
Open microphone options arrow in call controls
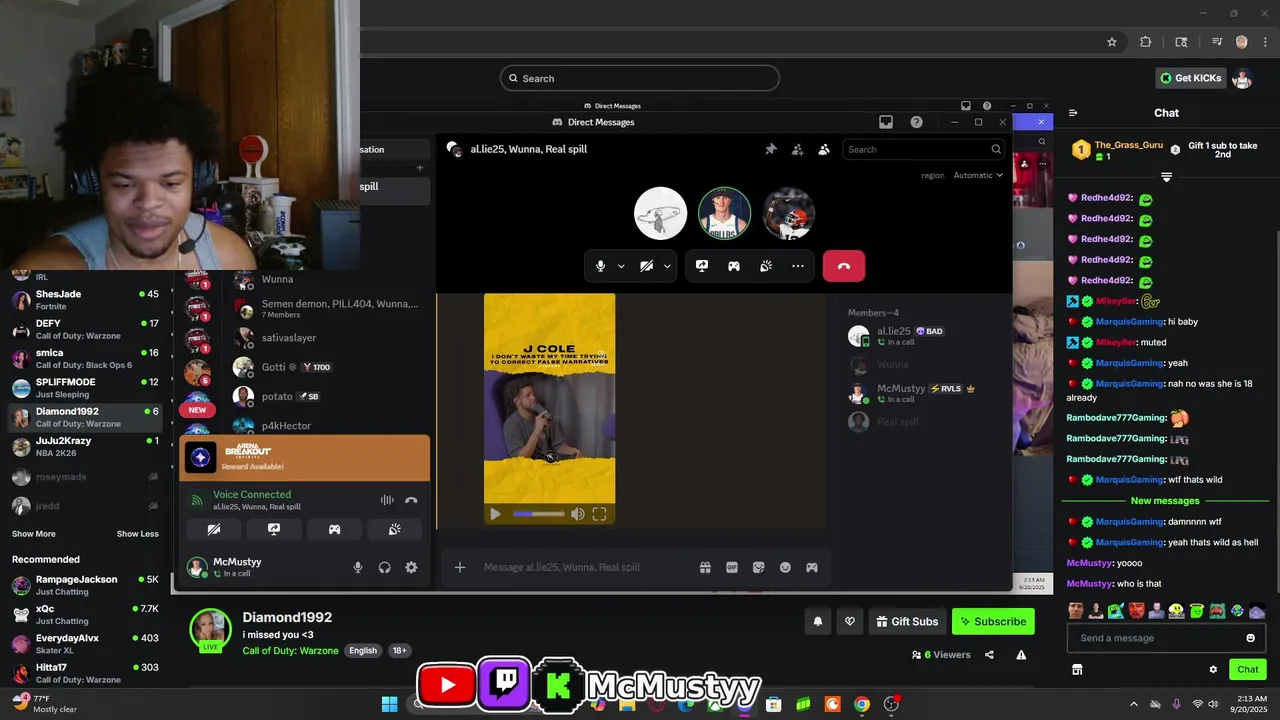[x=621, y=266]
